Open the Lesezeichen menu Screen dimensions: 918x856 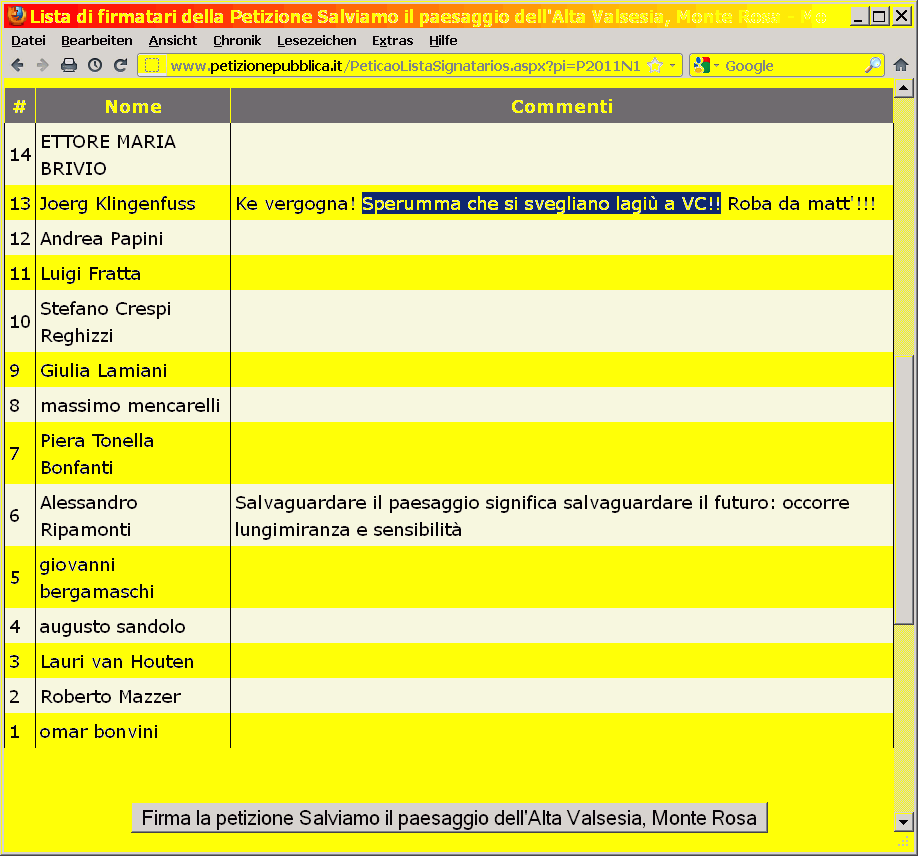tap(316, 40)
